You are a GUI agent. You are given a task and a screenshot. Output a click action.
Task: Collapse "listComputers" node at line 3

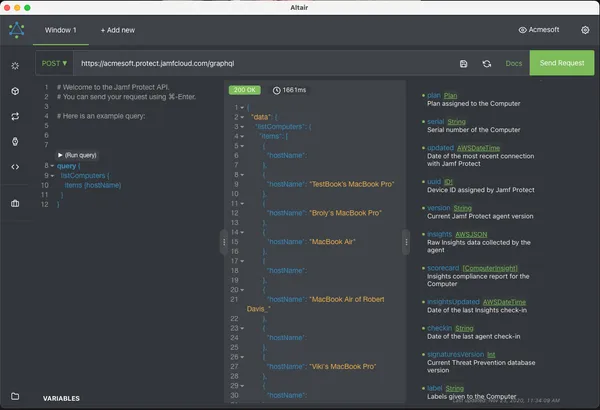(x=242, y=127)
